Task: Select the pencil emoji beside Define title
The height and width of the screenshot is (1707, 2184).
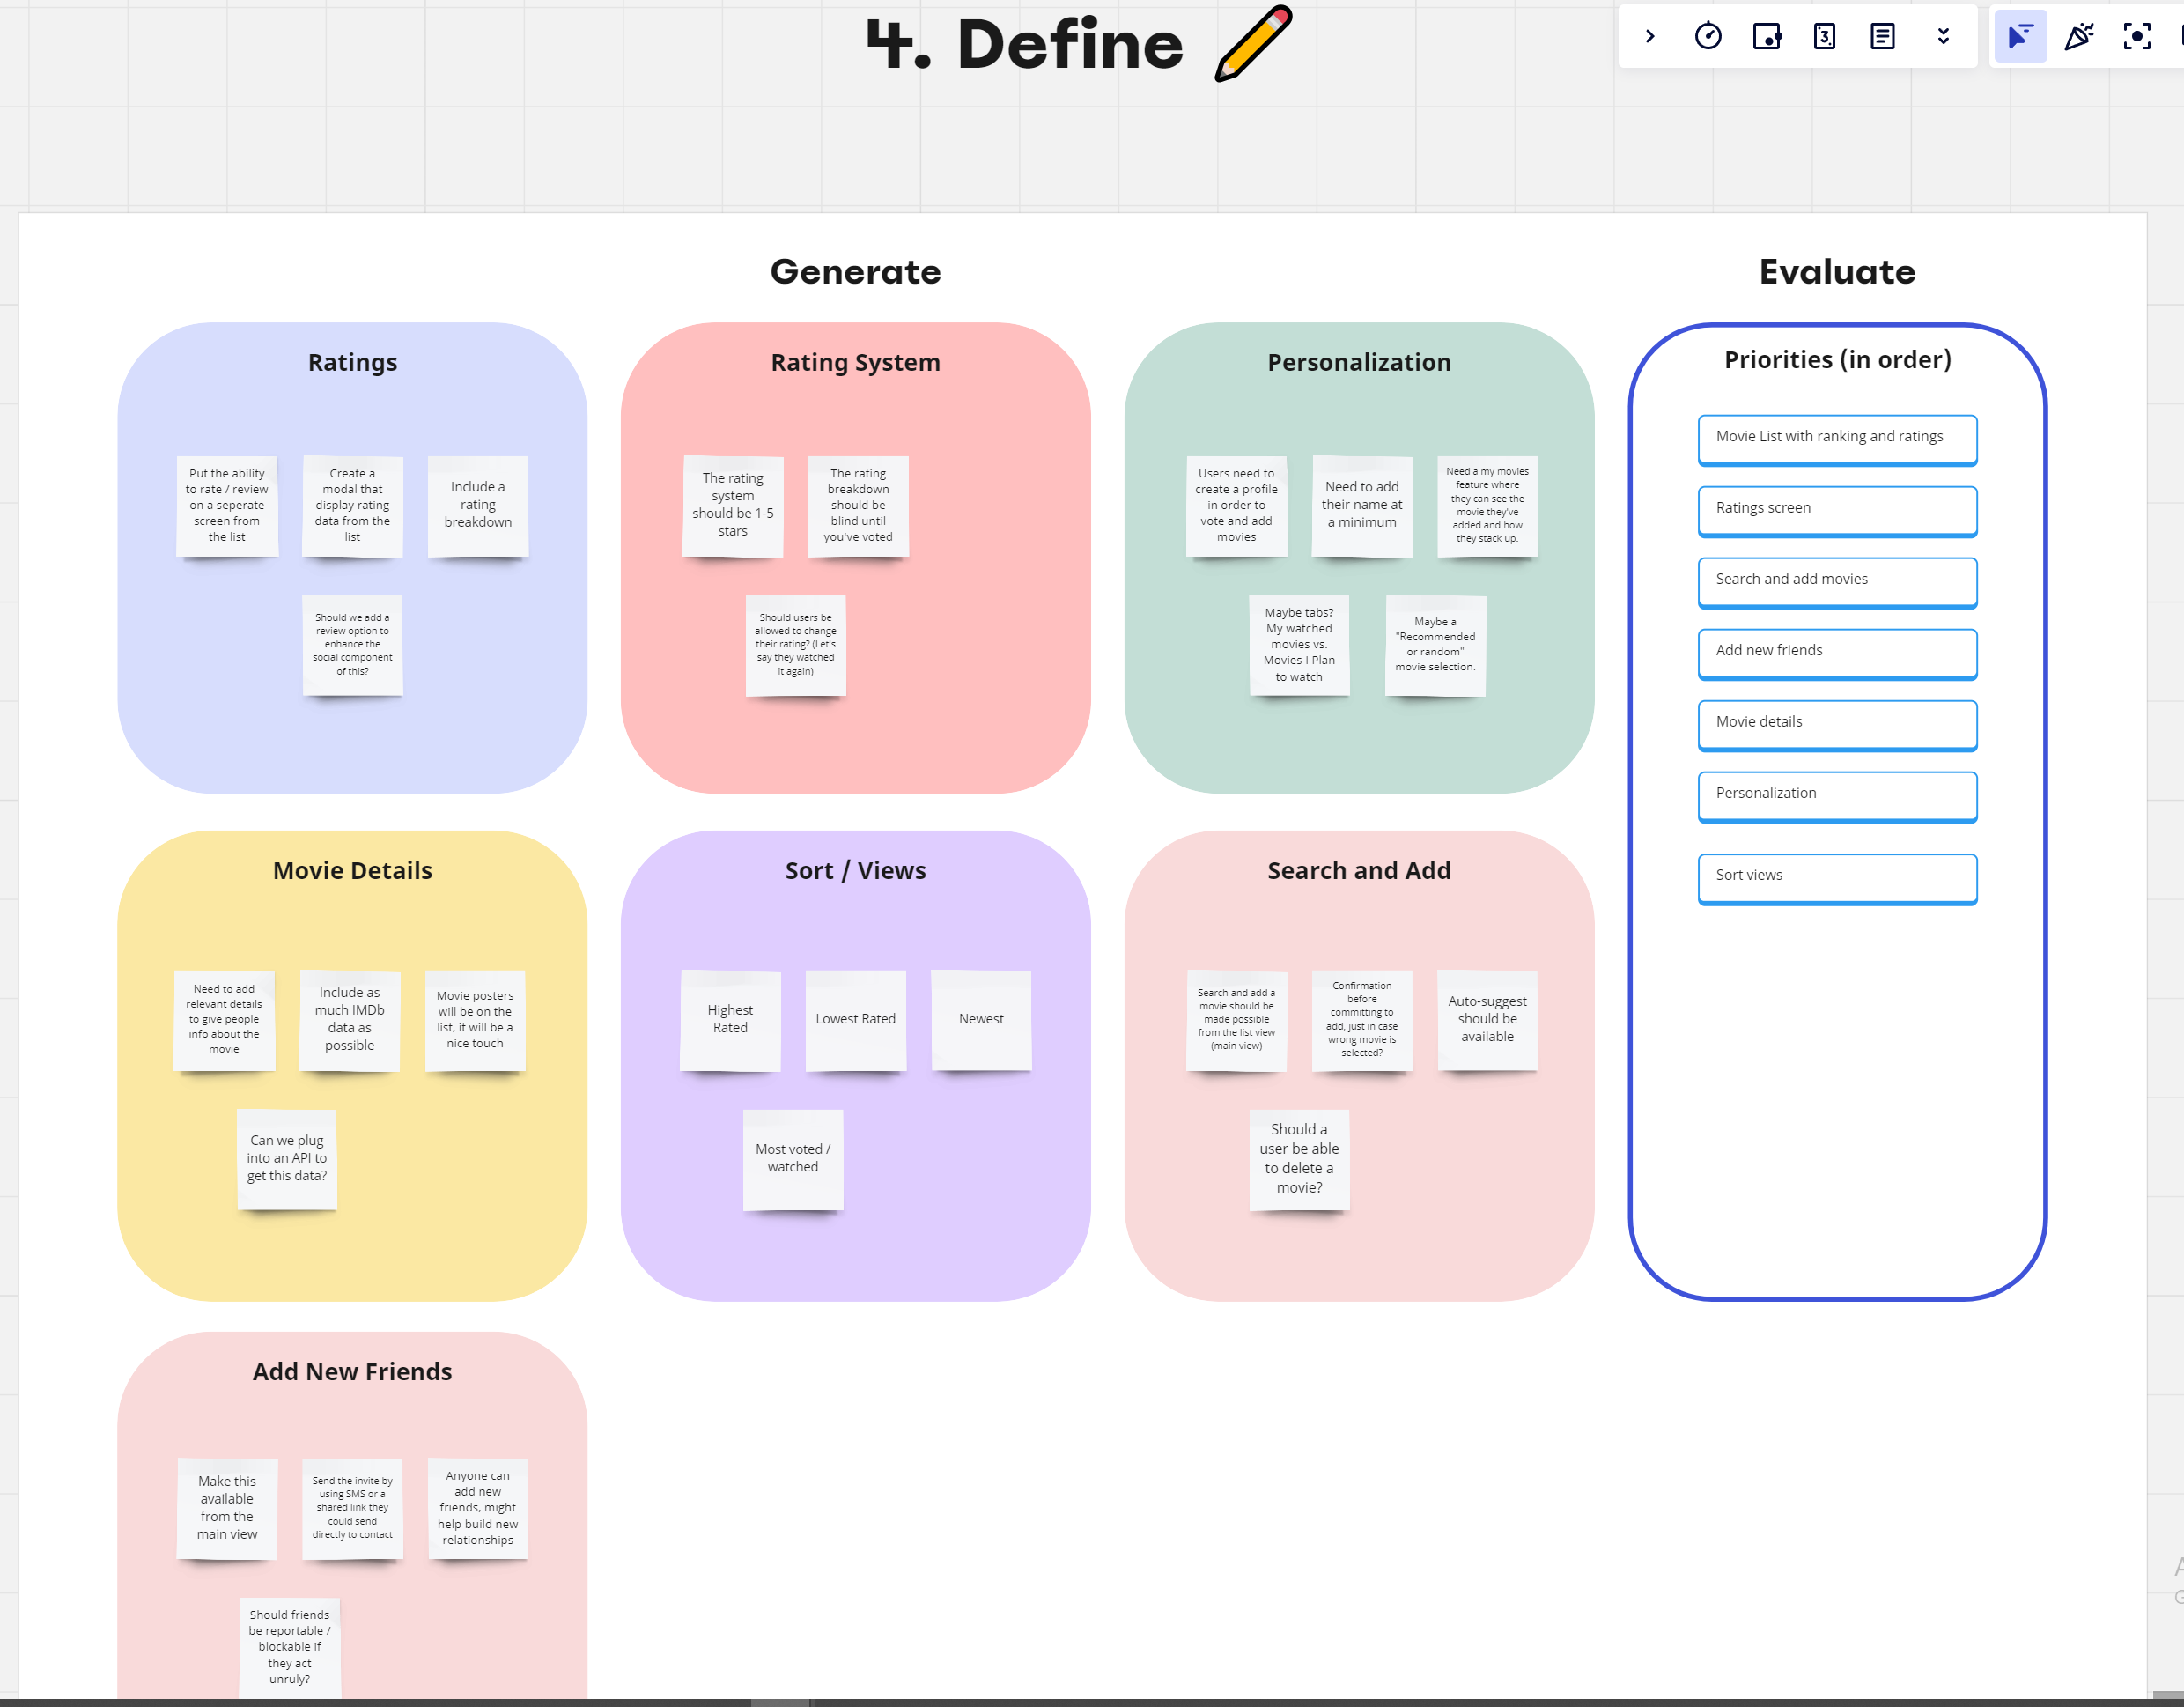Action: [1254, 43]
